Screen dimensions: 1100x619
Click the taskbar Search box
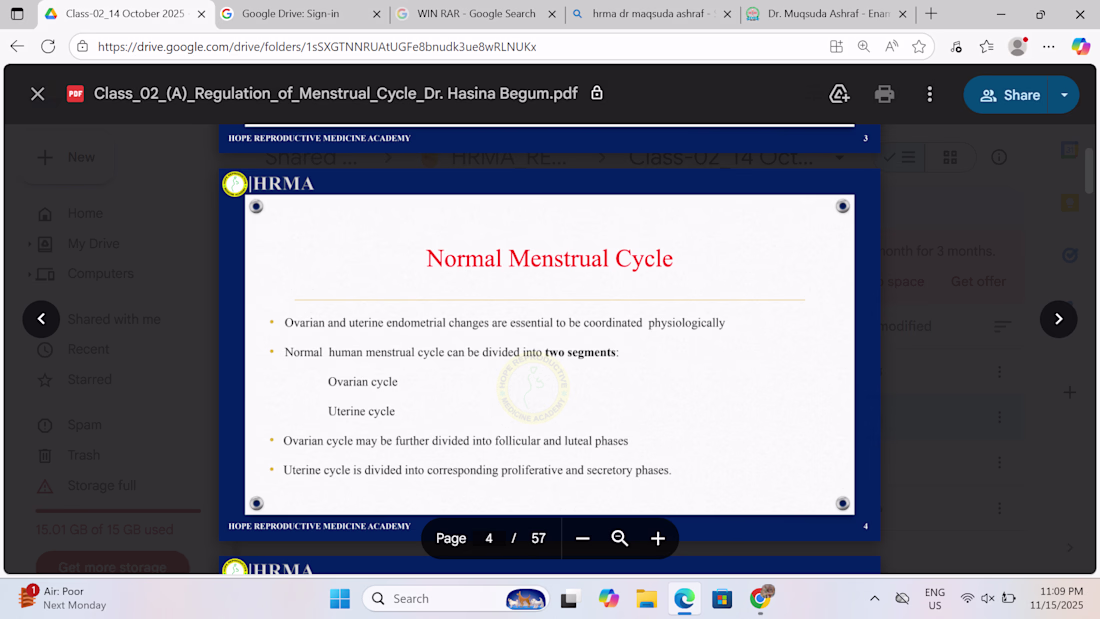pos(457,599)
